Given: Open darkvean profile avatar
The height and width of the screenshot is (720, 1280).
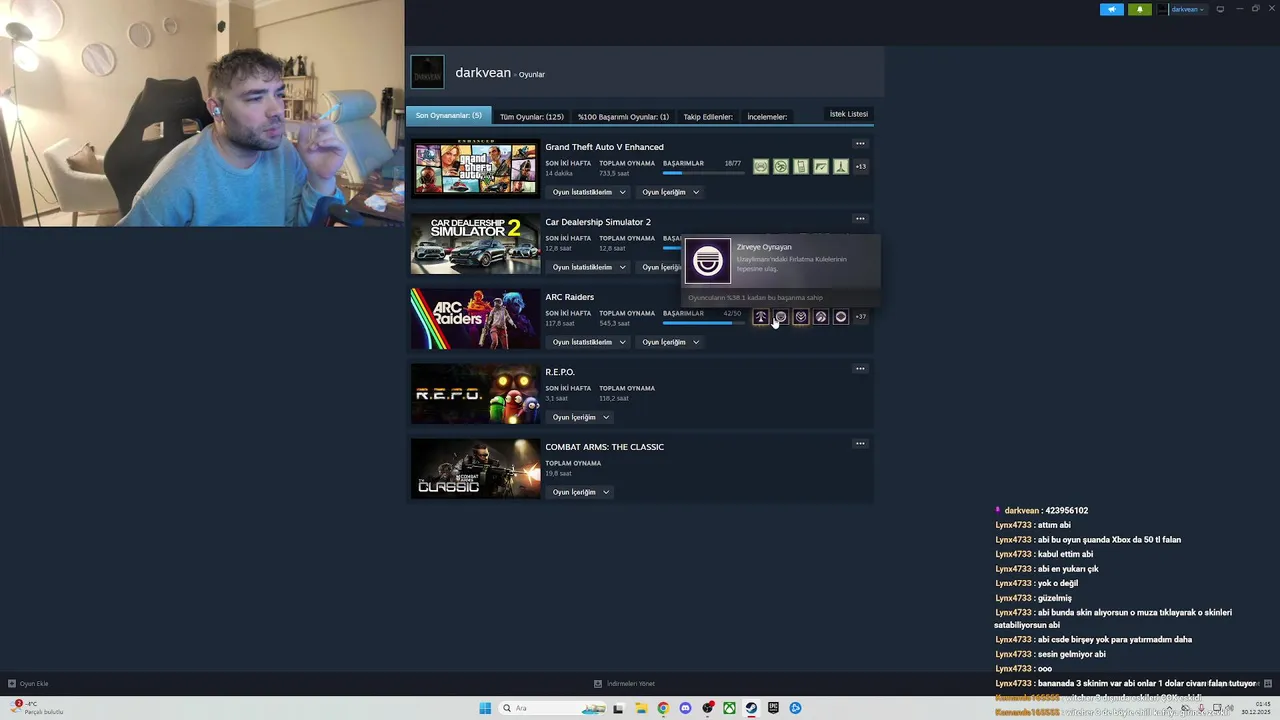Looking at the screenshot, I should [428, 72].
